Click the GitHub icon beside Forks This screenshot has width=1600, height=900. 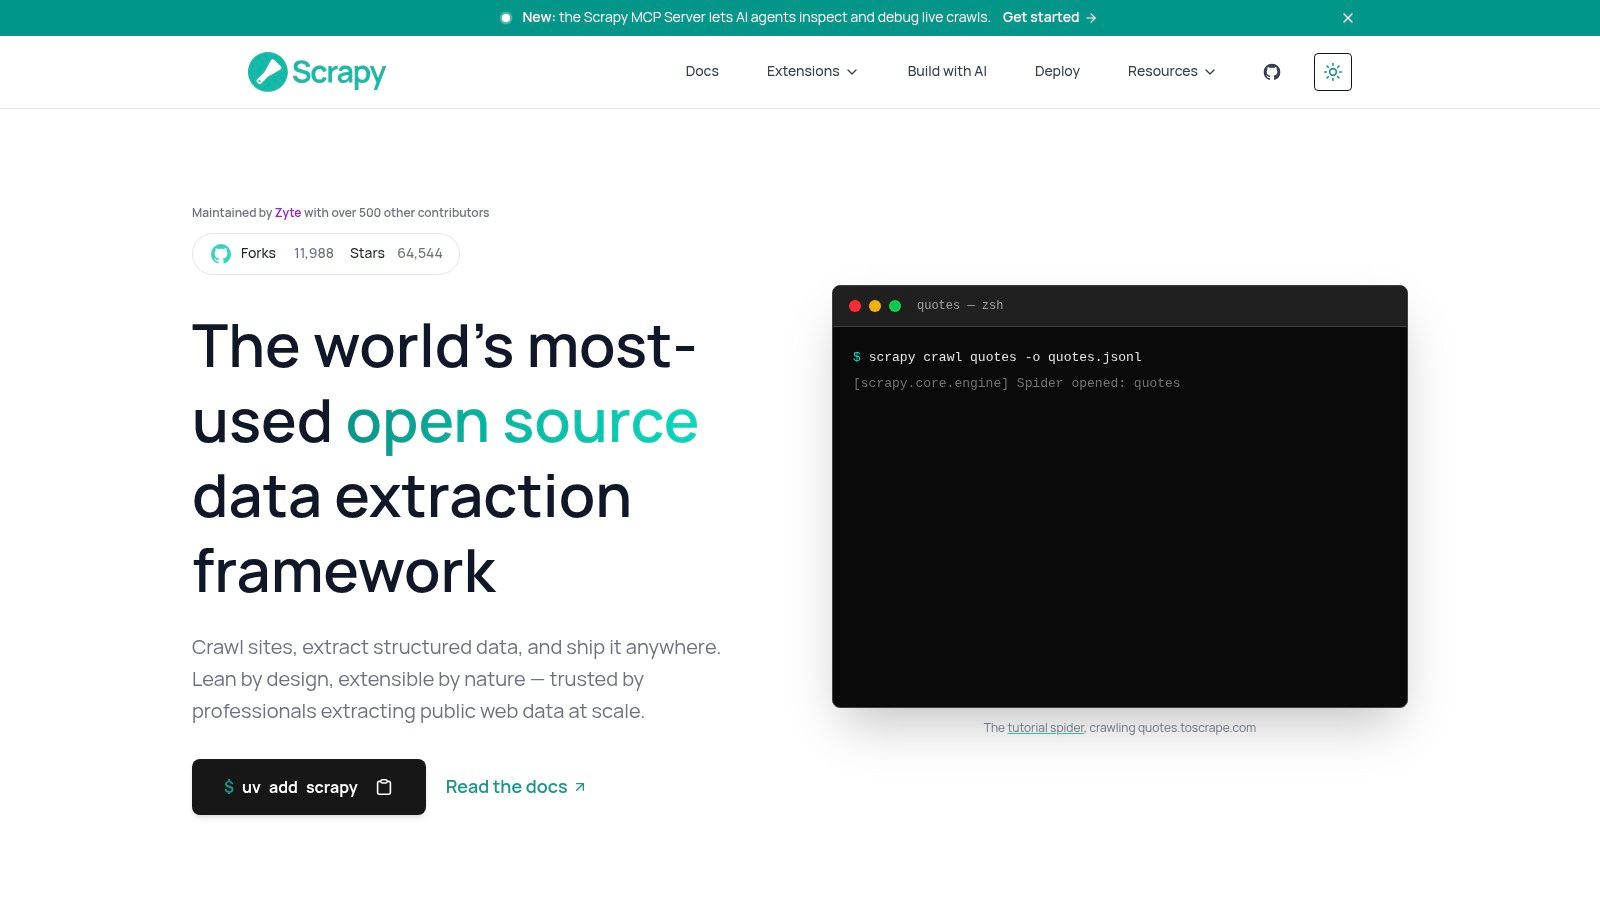point(221,254)
